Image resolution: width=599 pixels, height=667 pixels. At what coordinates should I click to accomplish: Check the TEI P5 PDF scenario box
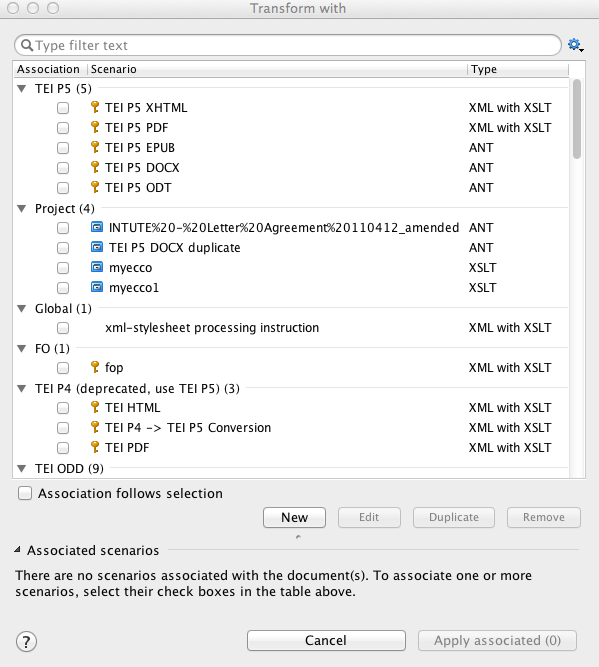(x=63, y=128)
